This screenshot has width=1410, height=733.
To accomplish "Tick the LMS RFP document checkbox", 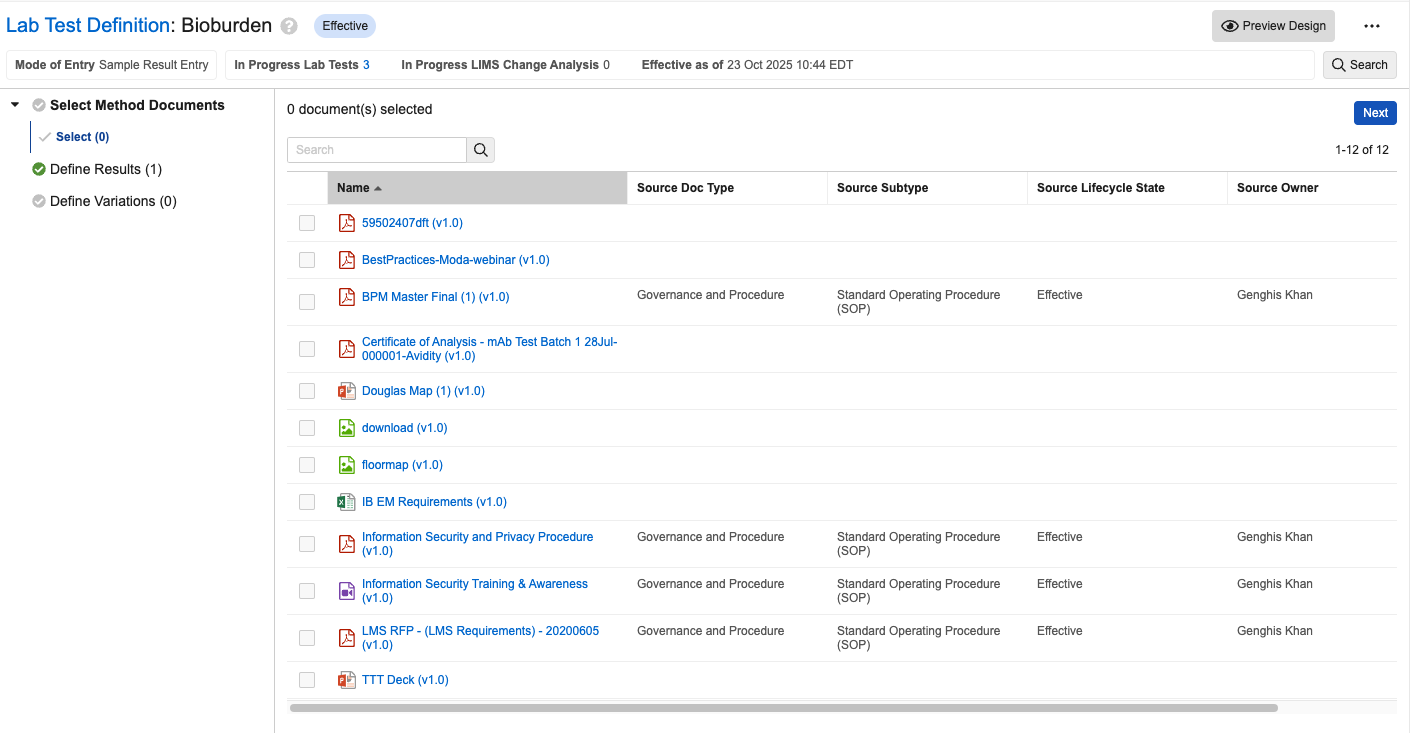I will [307, 638].
